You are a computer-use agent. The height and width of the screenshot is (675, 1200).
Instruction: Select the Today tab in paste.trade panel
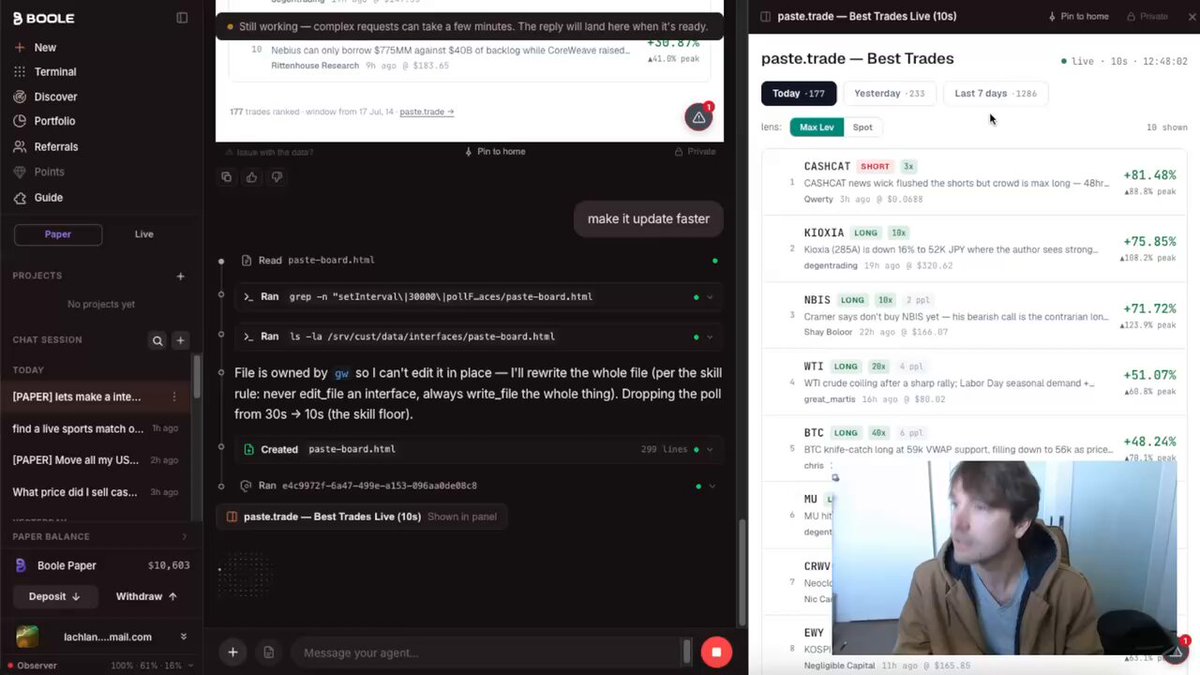[x=799, y=93]
